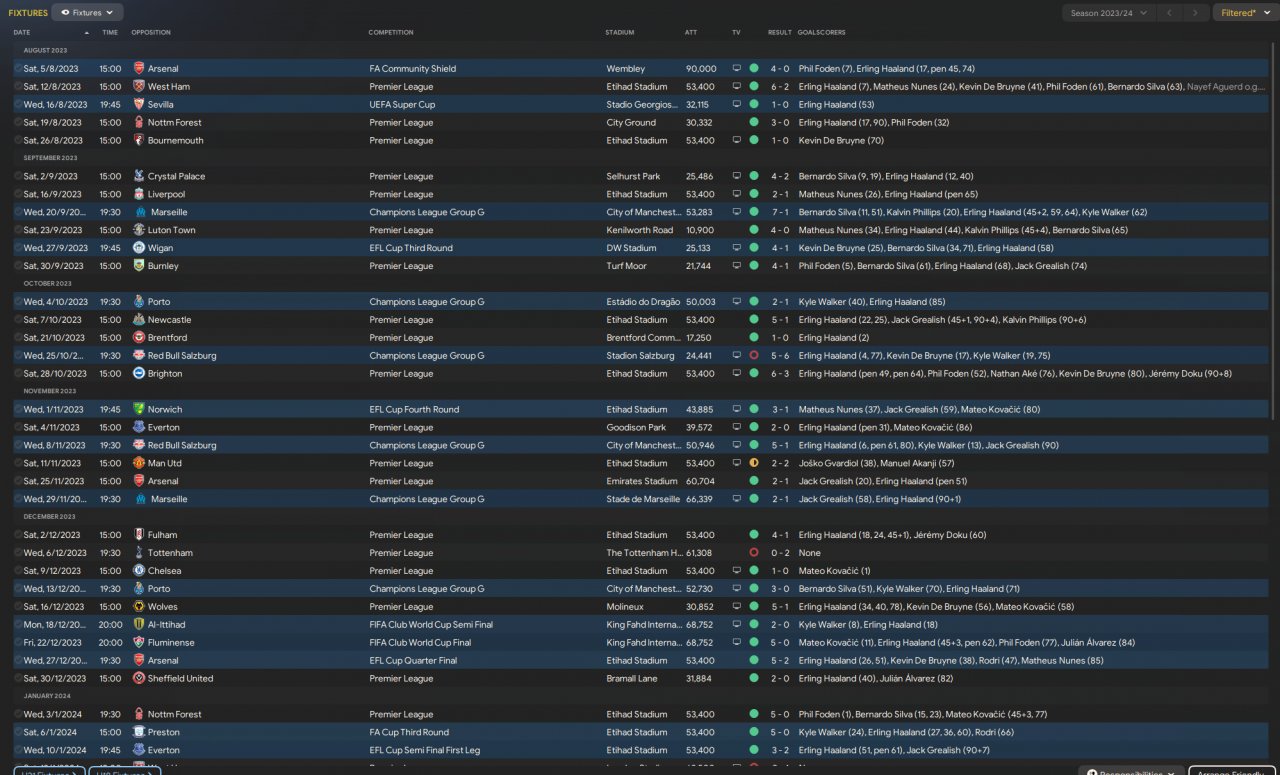This screenshot has width=1280, height=775.
Task: Select the Al-Ittihad crest icon
Action: point(138,625)
